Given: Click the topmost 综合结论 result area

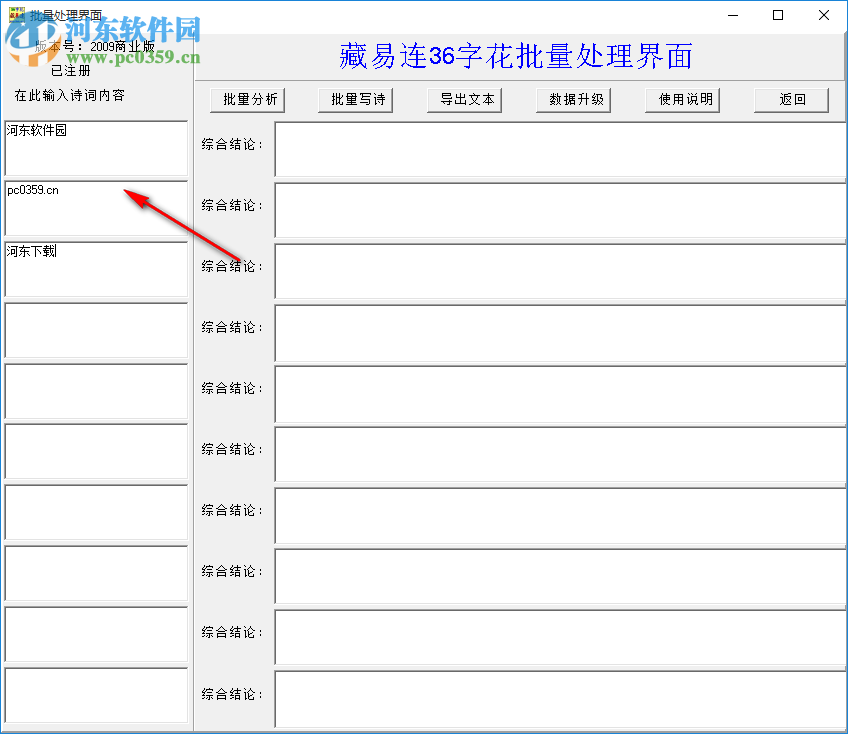Looking at the screenshot, I should coord(560,150).
